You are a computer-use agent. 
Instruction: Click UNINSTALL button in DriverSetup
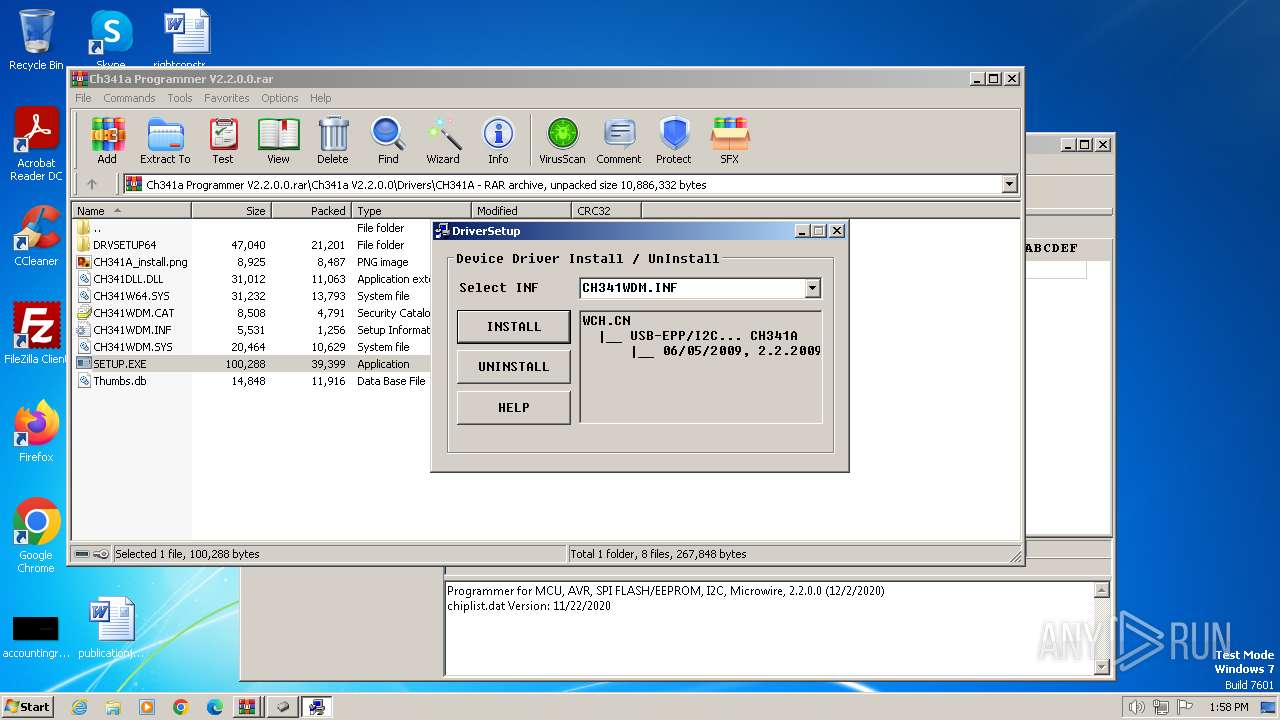click(514, 367)
